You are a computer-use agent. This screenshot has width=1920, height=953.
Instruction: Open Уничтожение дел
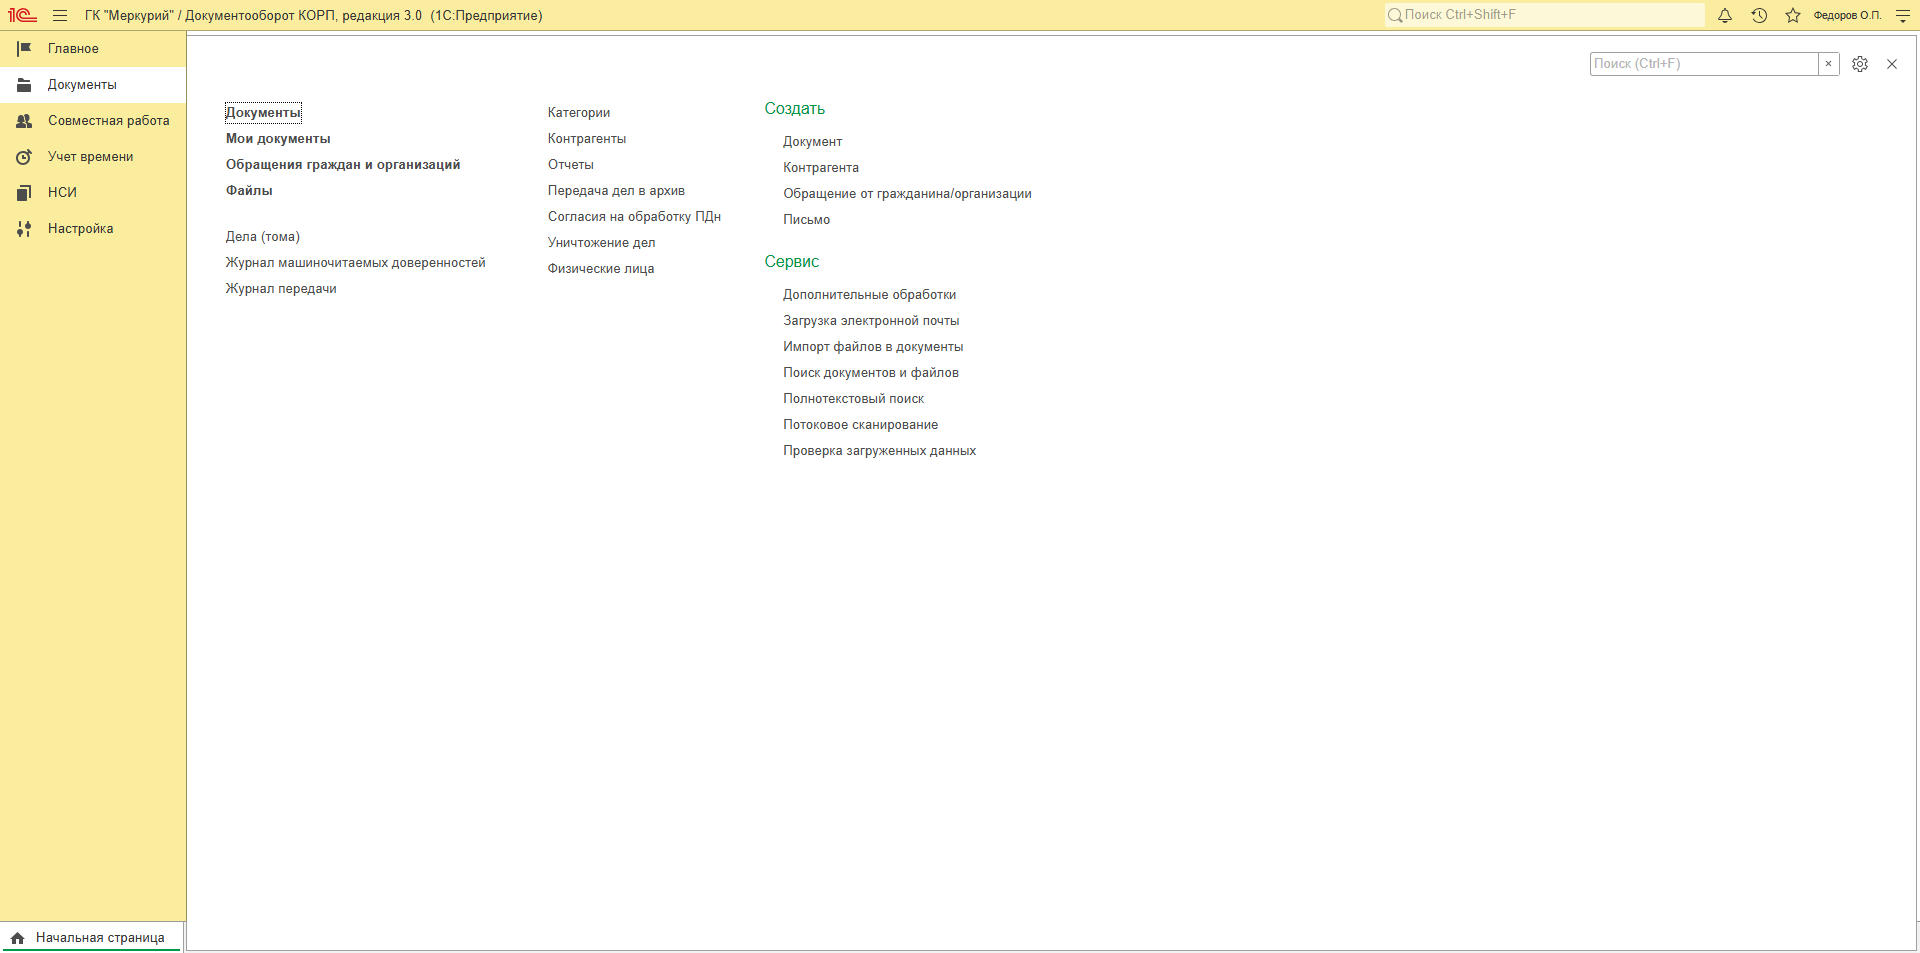coord(602,243)
